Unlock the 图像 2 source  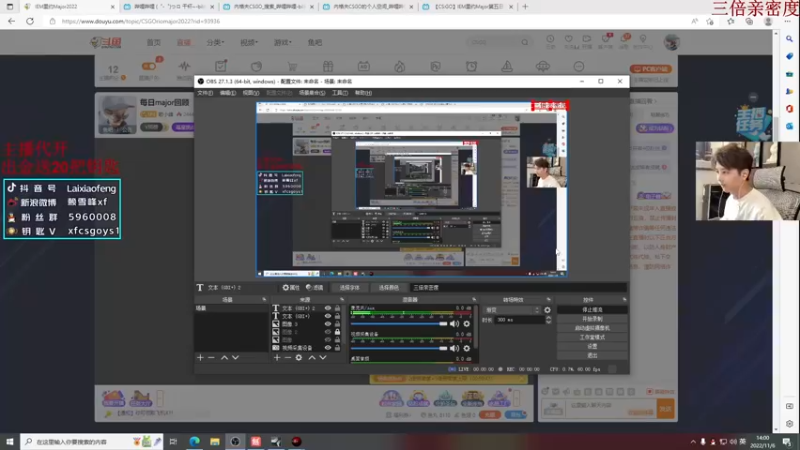pos(337,332)
